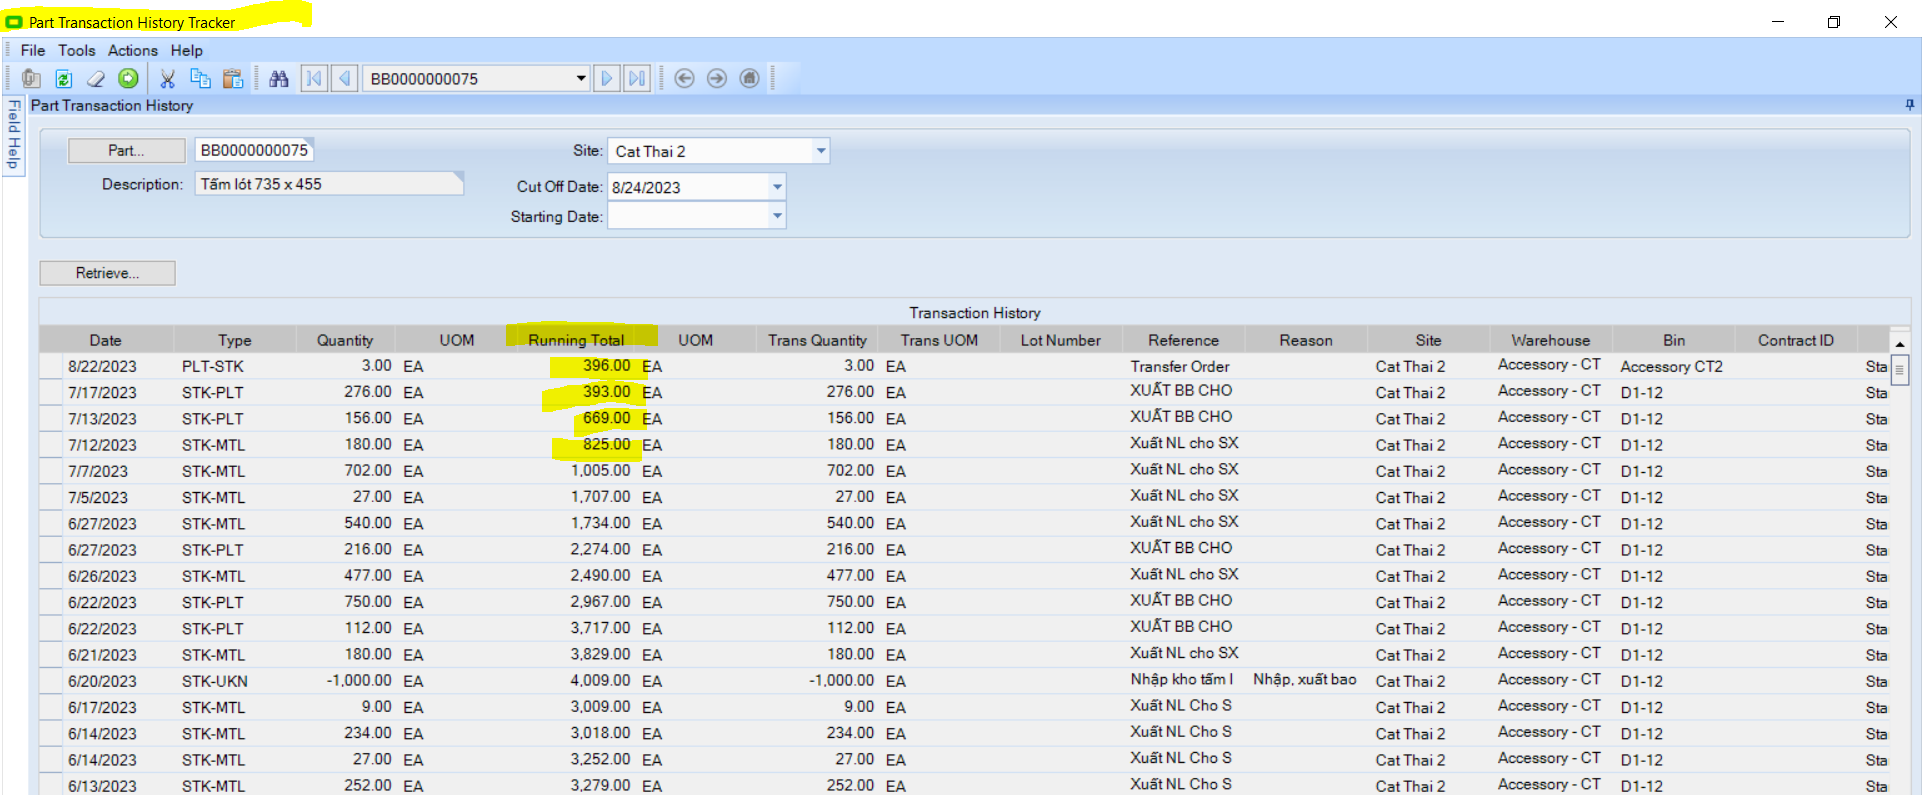The image size is (1922, 795).
Task: Click the Retrieve... button
Action: coord(107,273)
